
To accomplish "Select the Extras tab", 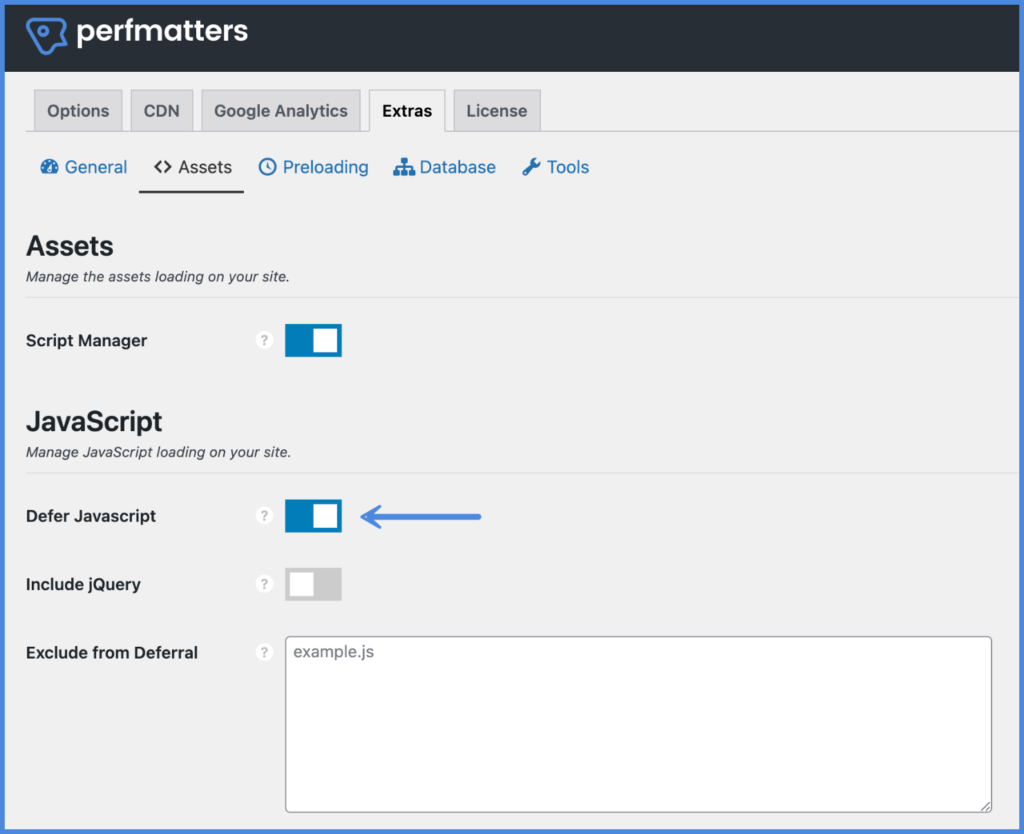I will pos(407,110).
